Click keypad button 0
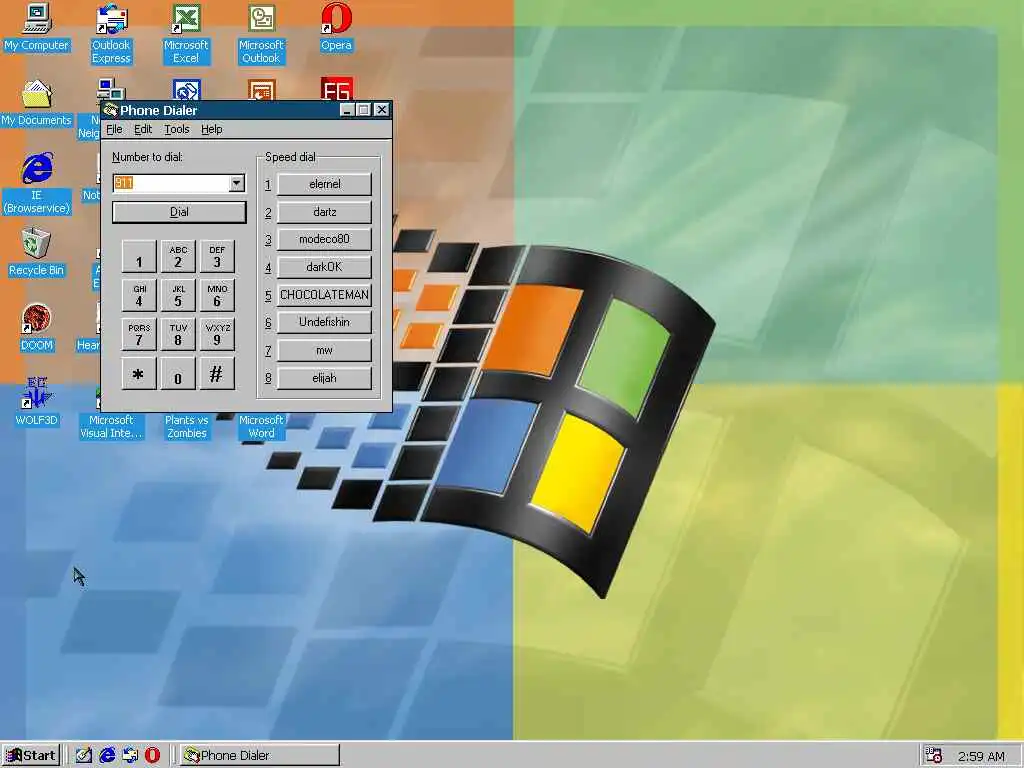The height and width of the screenshot is (768, 1024). coord(178,374)
